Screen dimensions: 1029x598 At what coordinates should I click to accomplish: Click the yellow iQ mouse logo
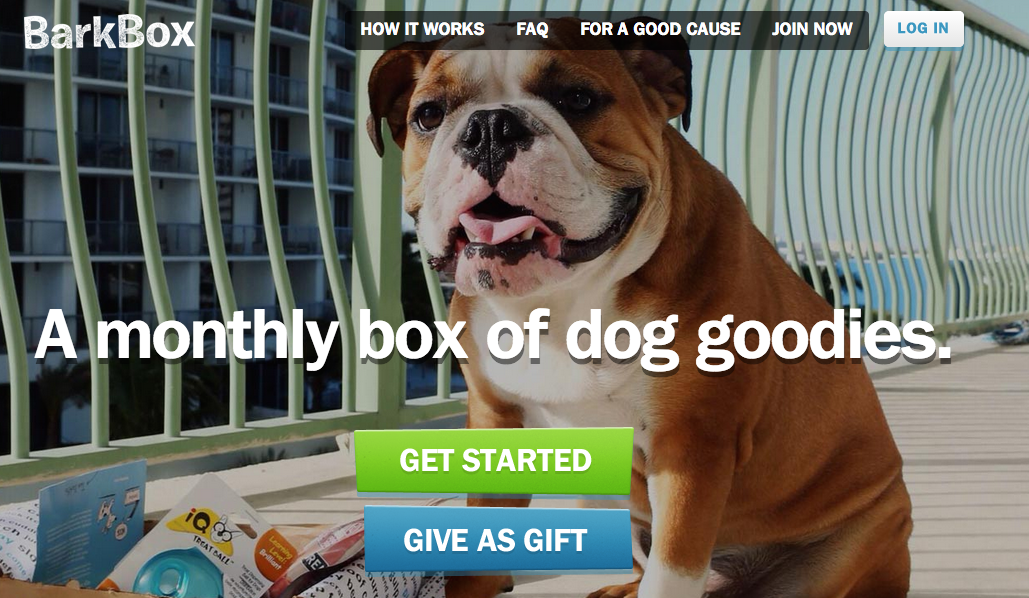(x=200, y=527)
